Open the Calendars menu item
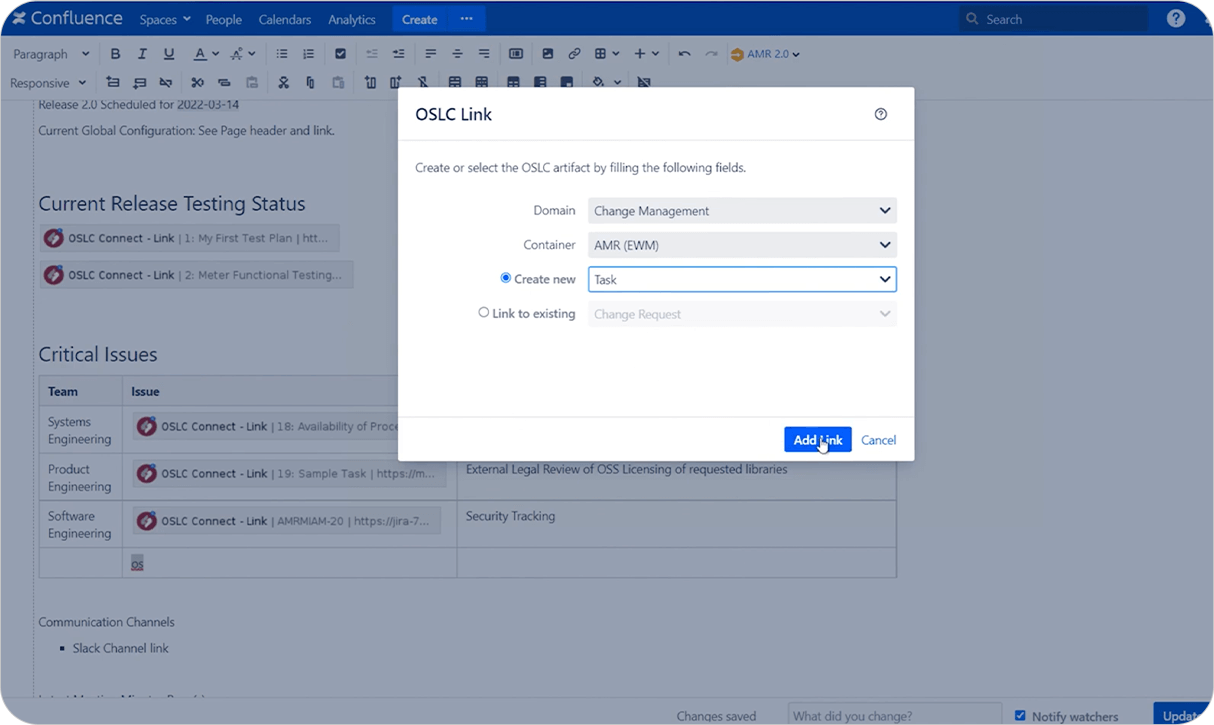 coord(284,18)
